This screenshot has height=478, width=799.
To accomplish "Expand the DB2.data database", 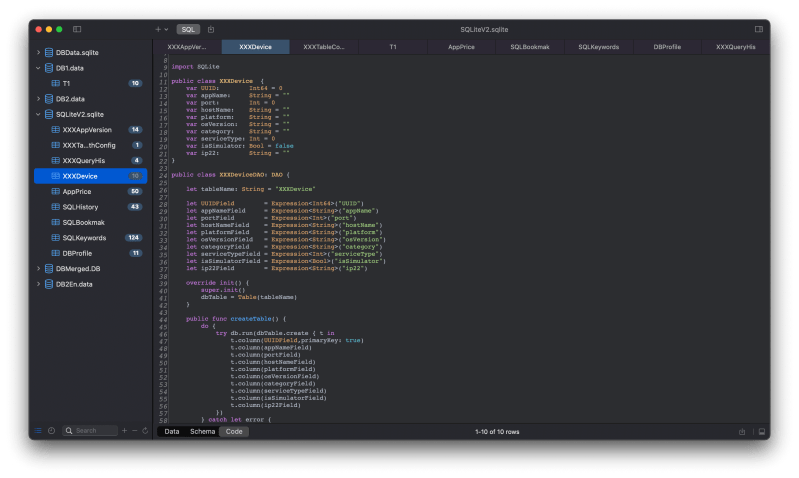I will point(38,99).
